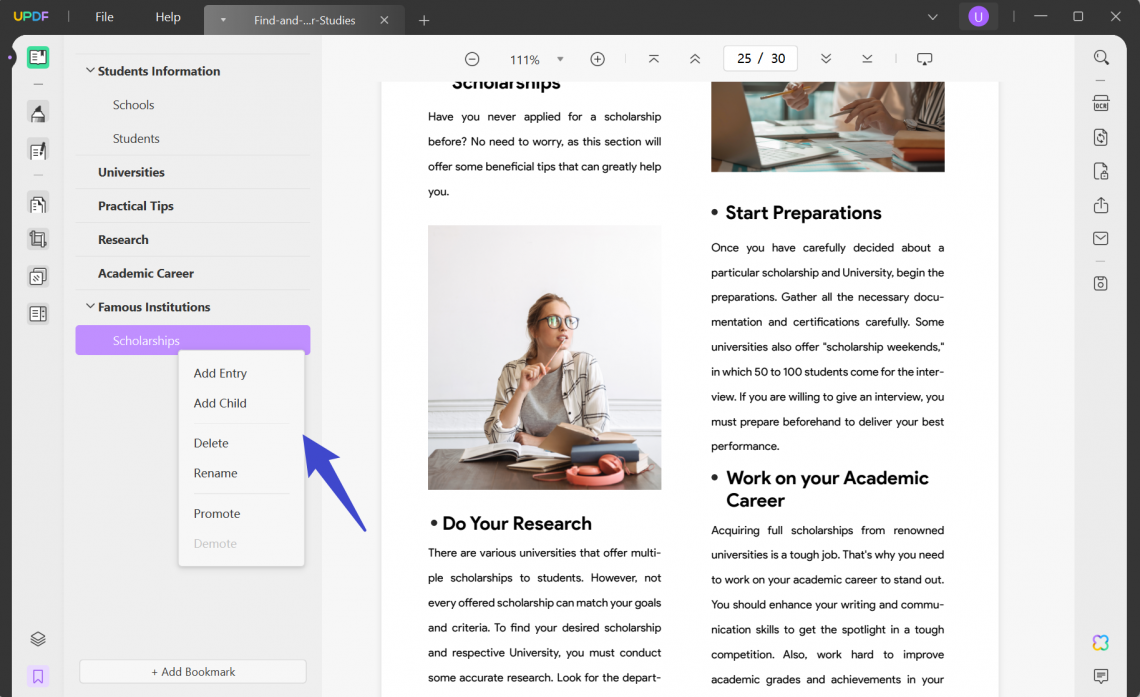
Task: Collapse the Students Information section
Action: (90, 70)
